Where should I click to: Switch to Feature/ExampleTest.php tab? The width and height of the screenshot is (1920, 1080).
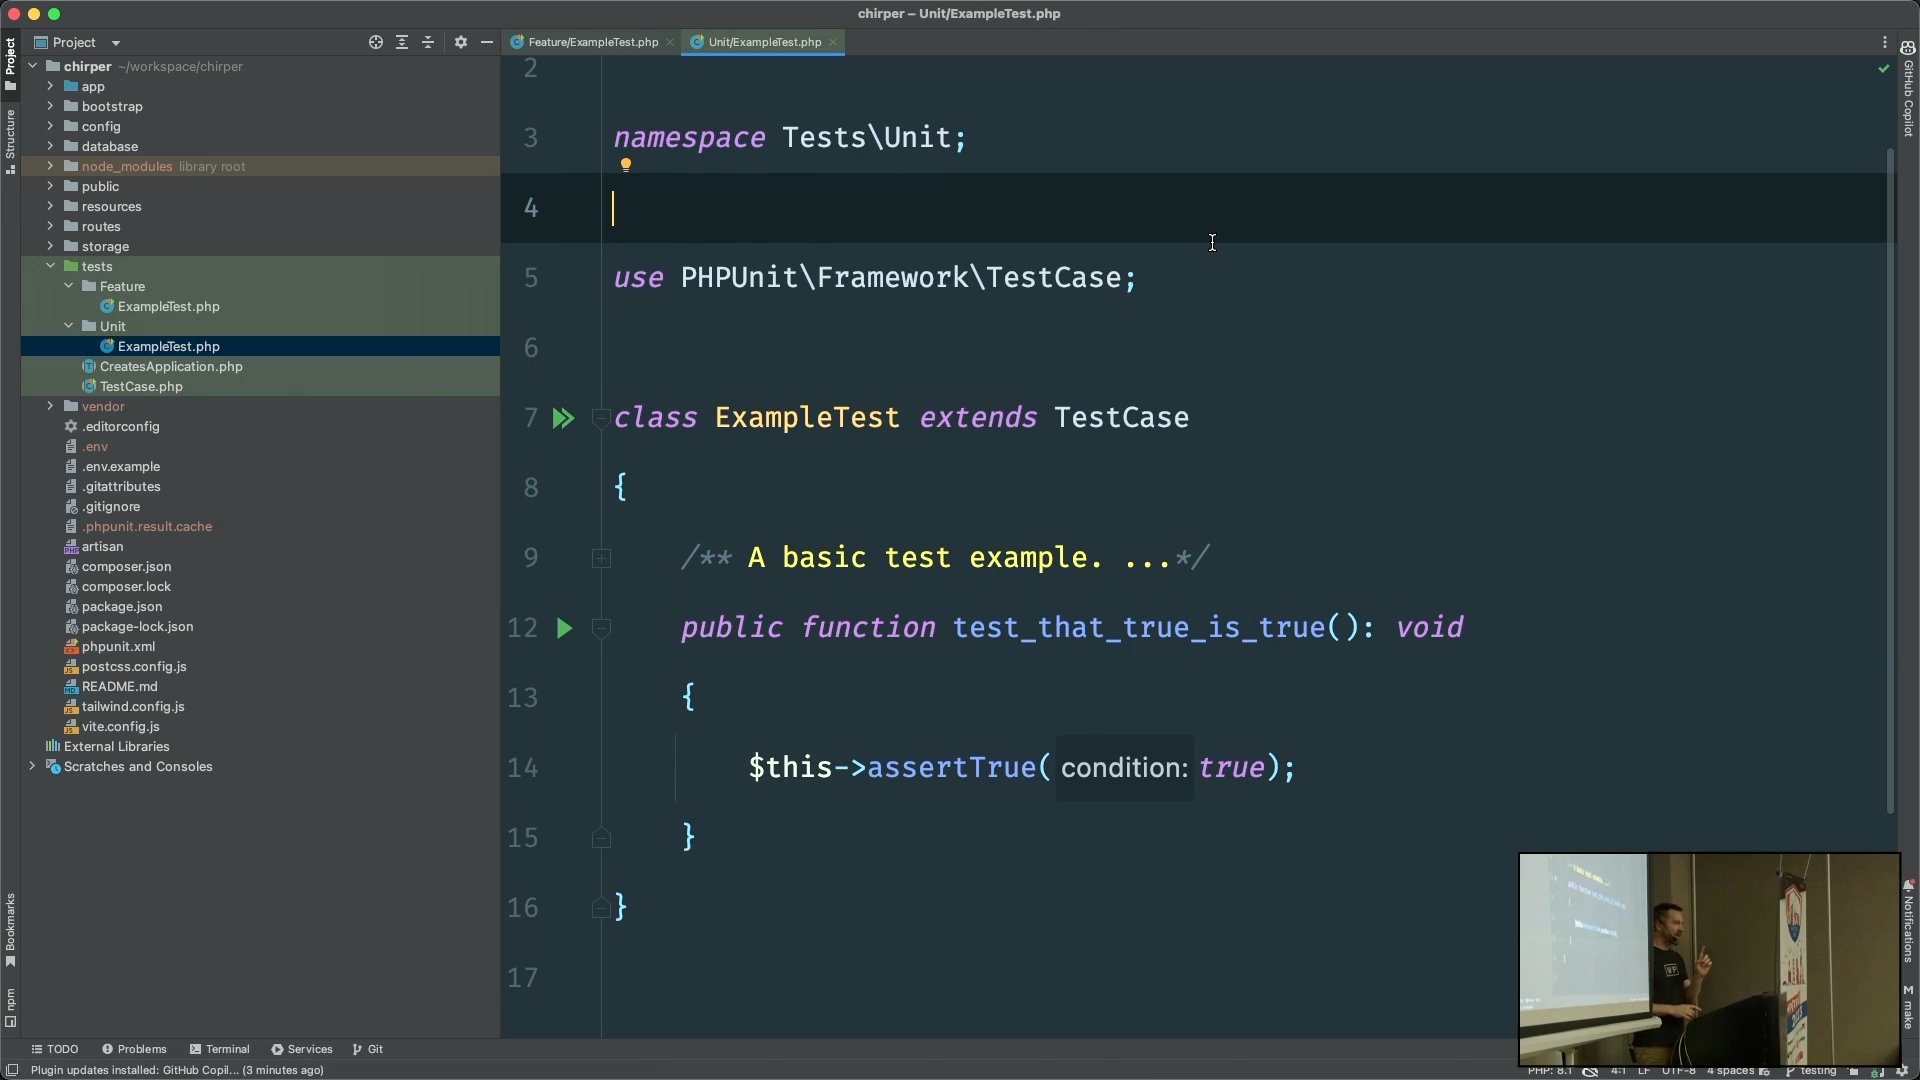tap(592, 42)
